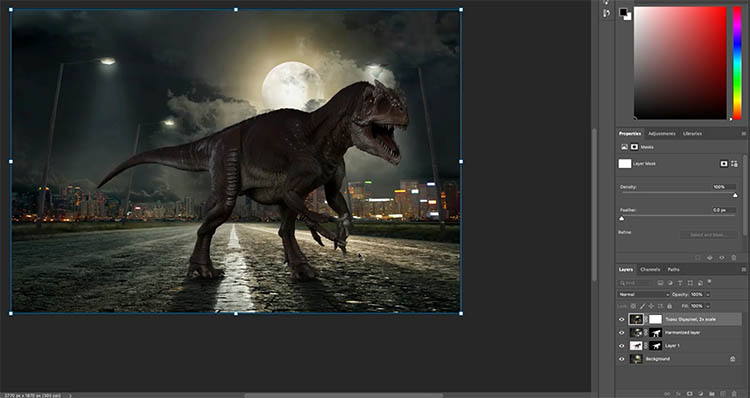Open the Fill dropdown arrow
Viewport: 750px width, 398px height.
click(708, 306)
